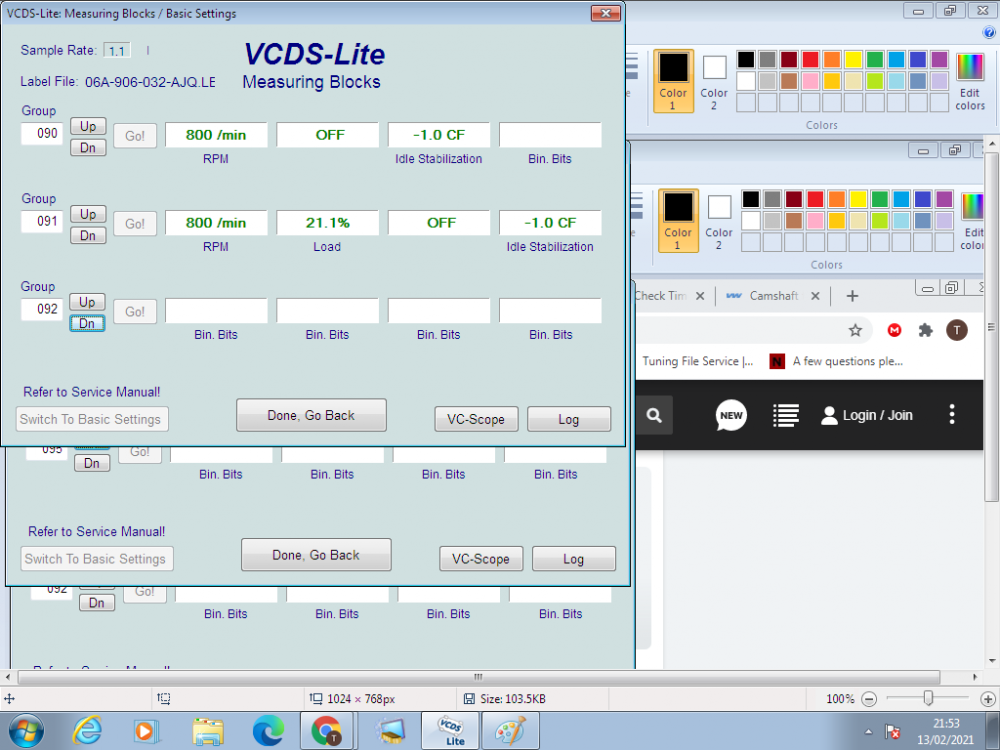Pick green swatch in top Paint palette

click(x=875, y=59)
